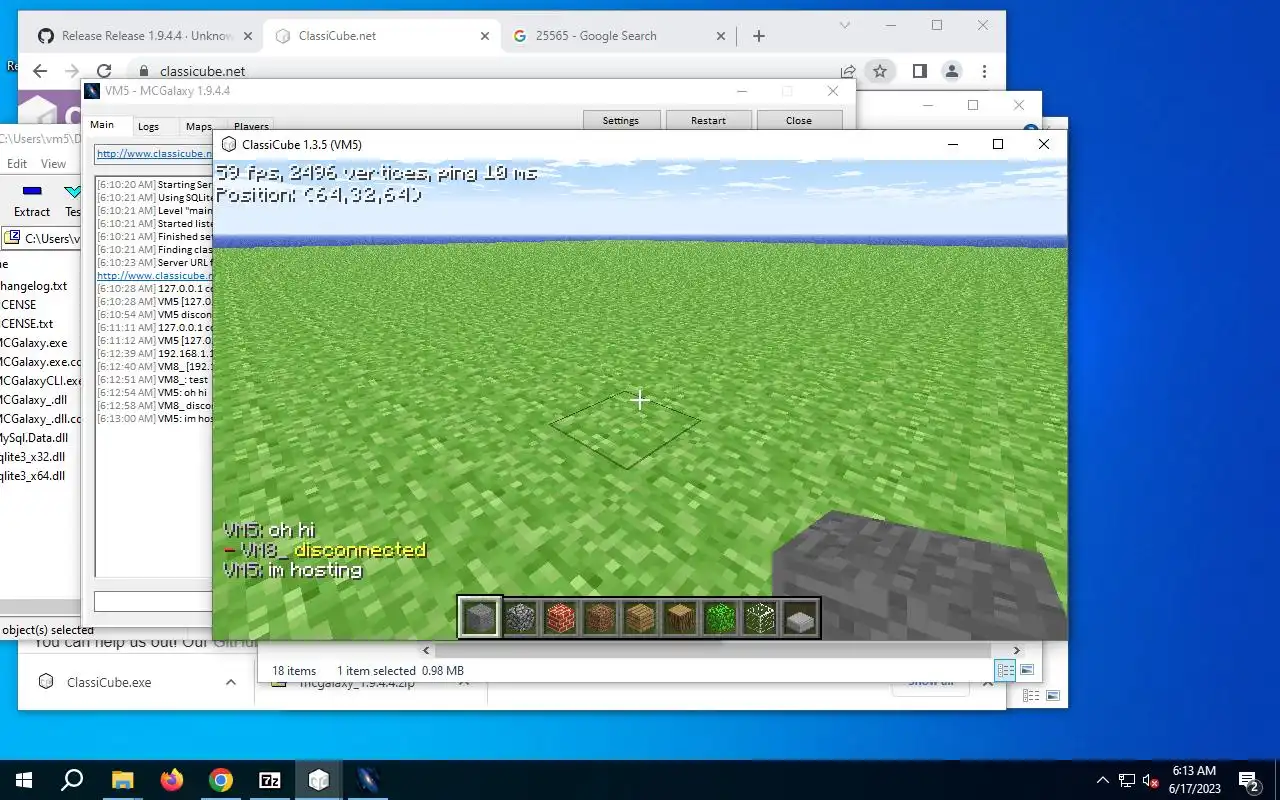1280x800 pixels.
Task: Switch Explorer to large thumbnails view icon
Action: [1026, 670]
